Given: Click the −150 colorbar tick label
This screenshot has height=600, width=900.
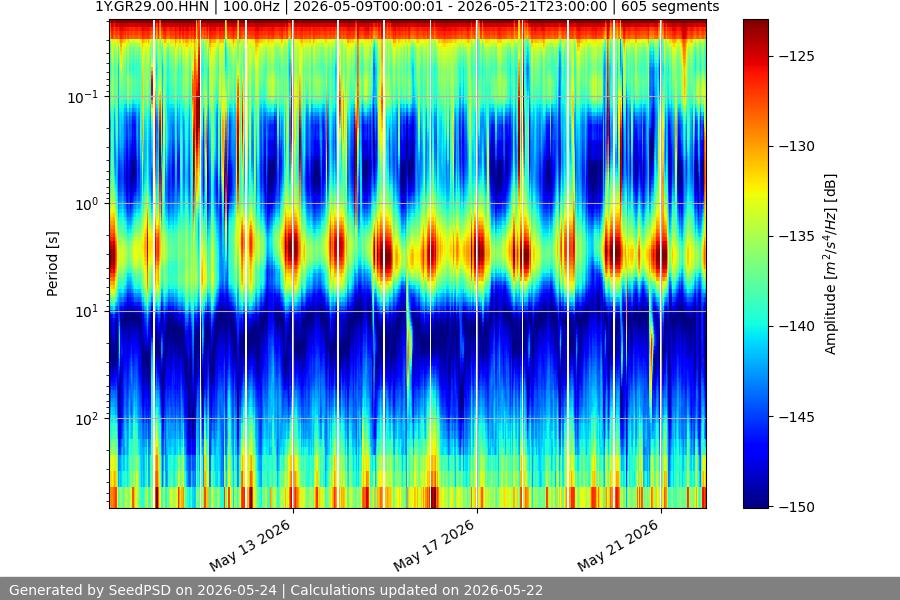Looking at the screenshot, I should [797, 507].
